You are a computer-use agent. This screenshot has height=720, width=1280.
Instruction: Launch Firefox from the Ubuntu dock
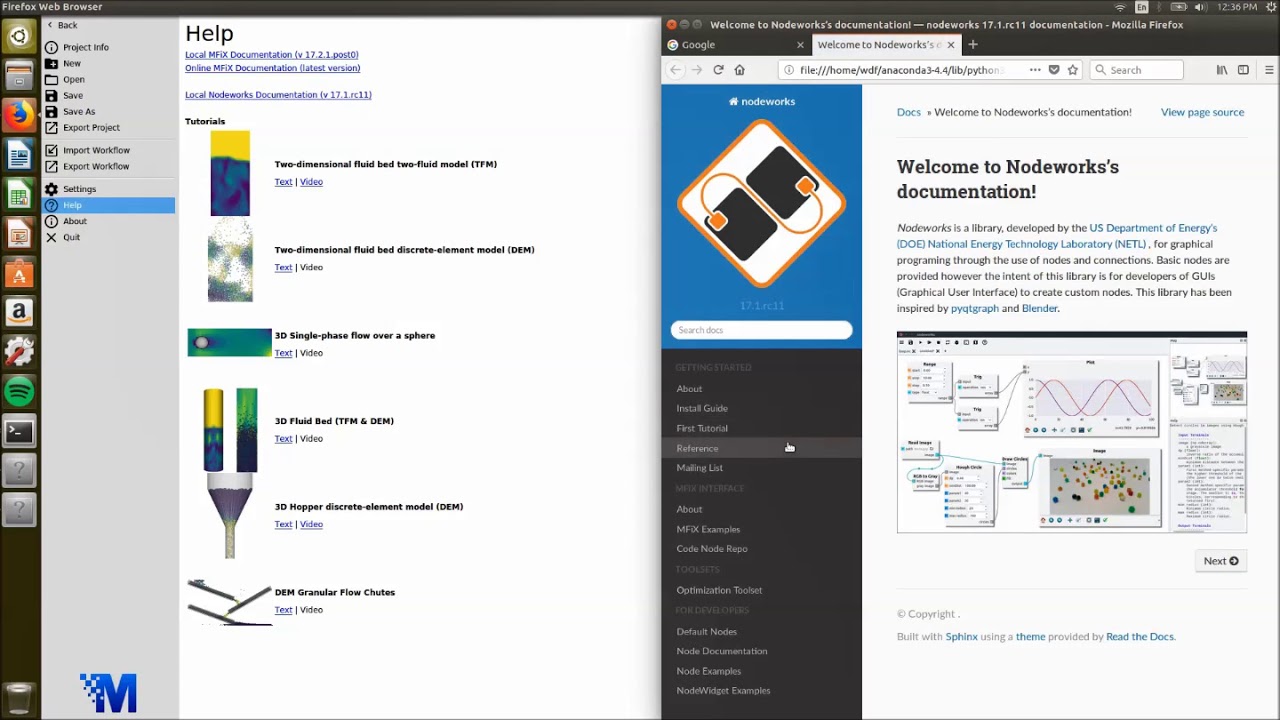tap(19, 115)
